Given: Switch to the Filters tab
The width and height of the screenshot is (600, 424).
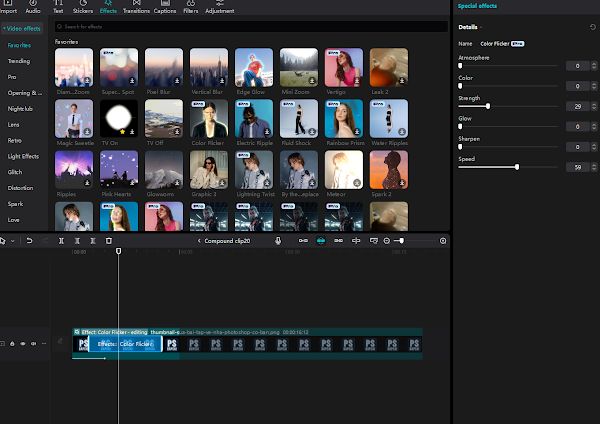Looking at the screenshot, I should click(191, 7).
